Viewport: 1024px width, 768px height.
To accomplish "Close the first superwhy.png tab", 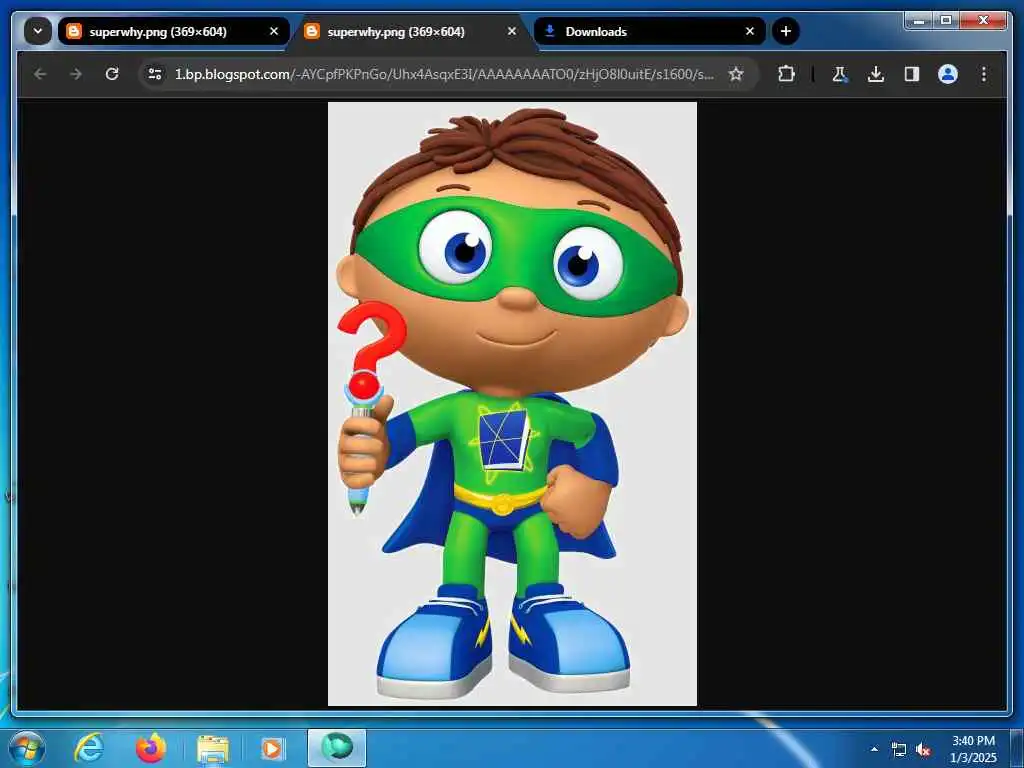I will [x=274, y=31].
